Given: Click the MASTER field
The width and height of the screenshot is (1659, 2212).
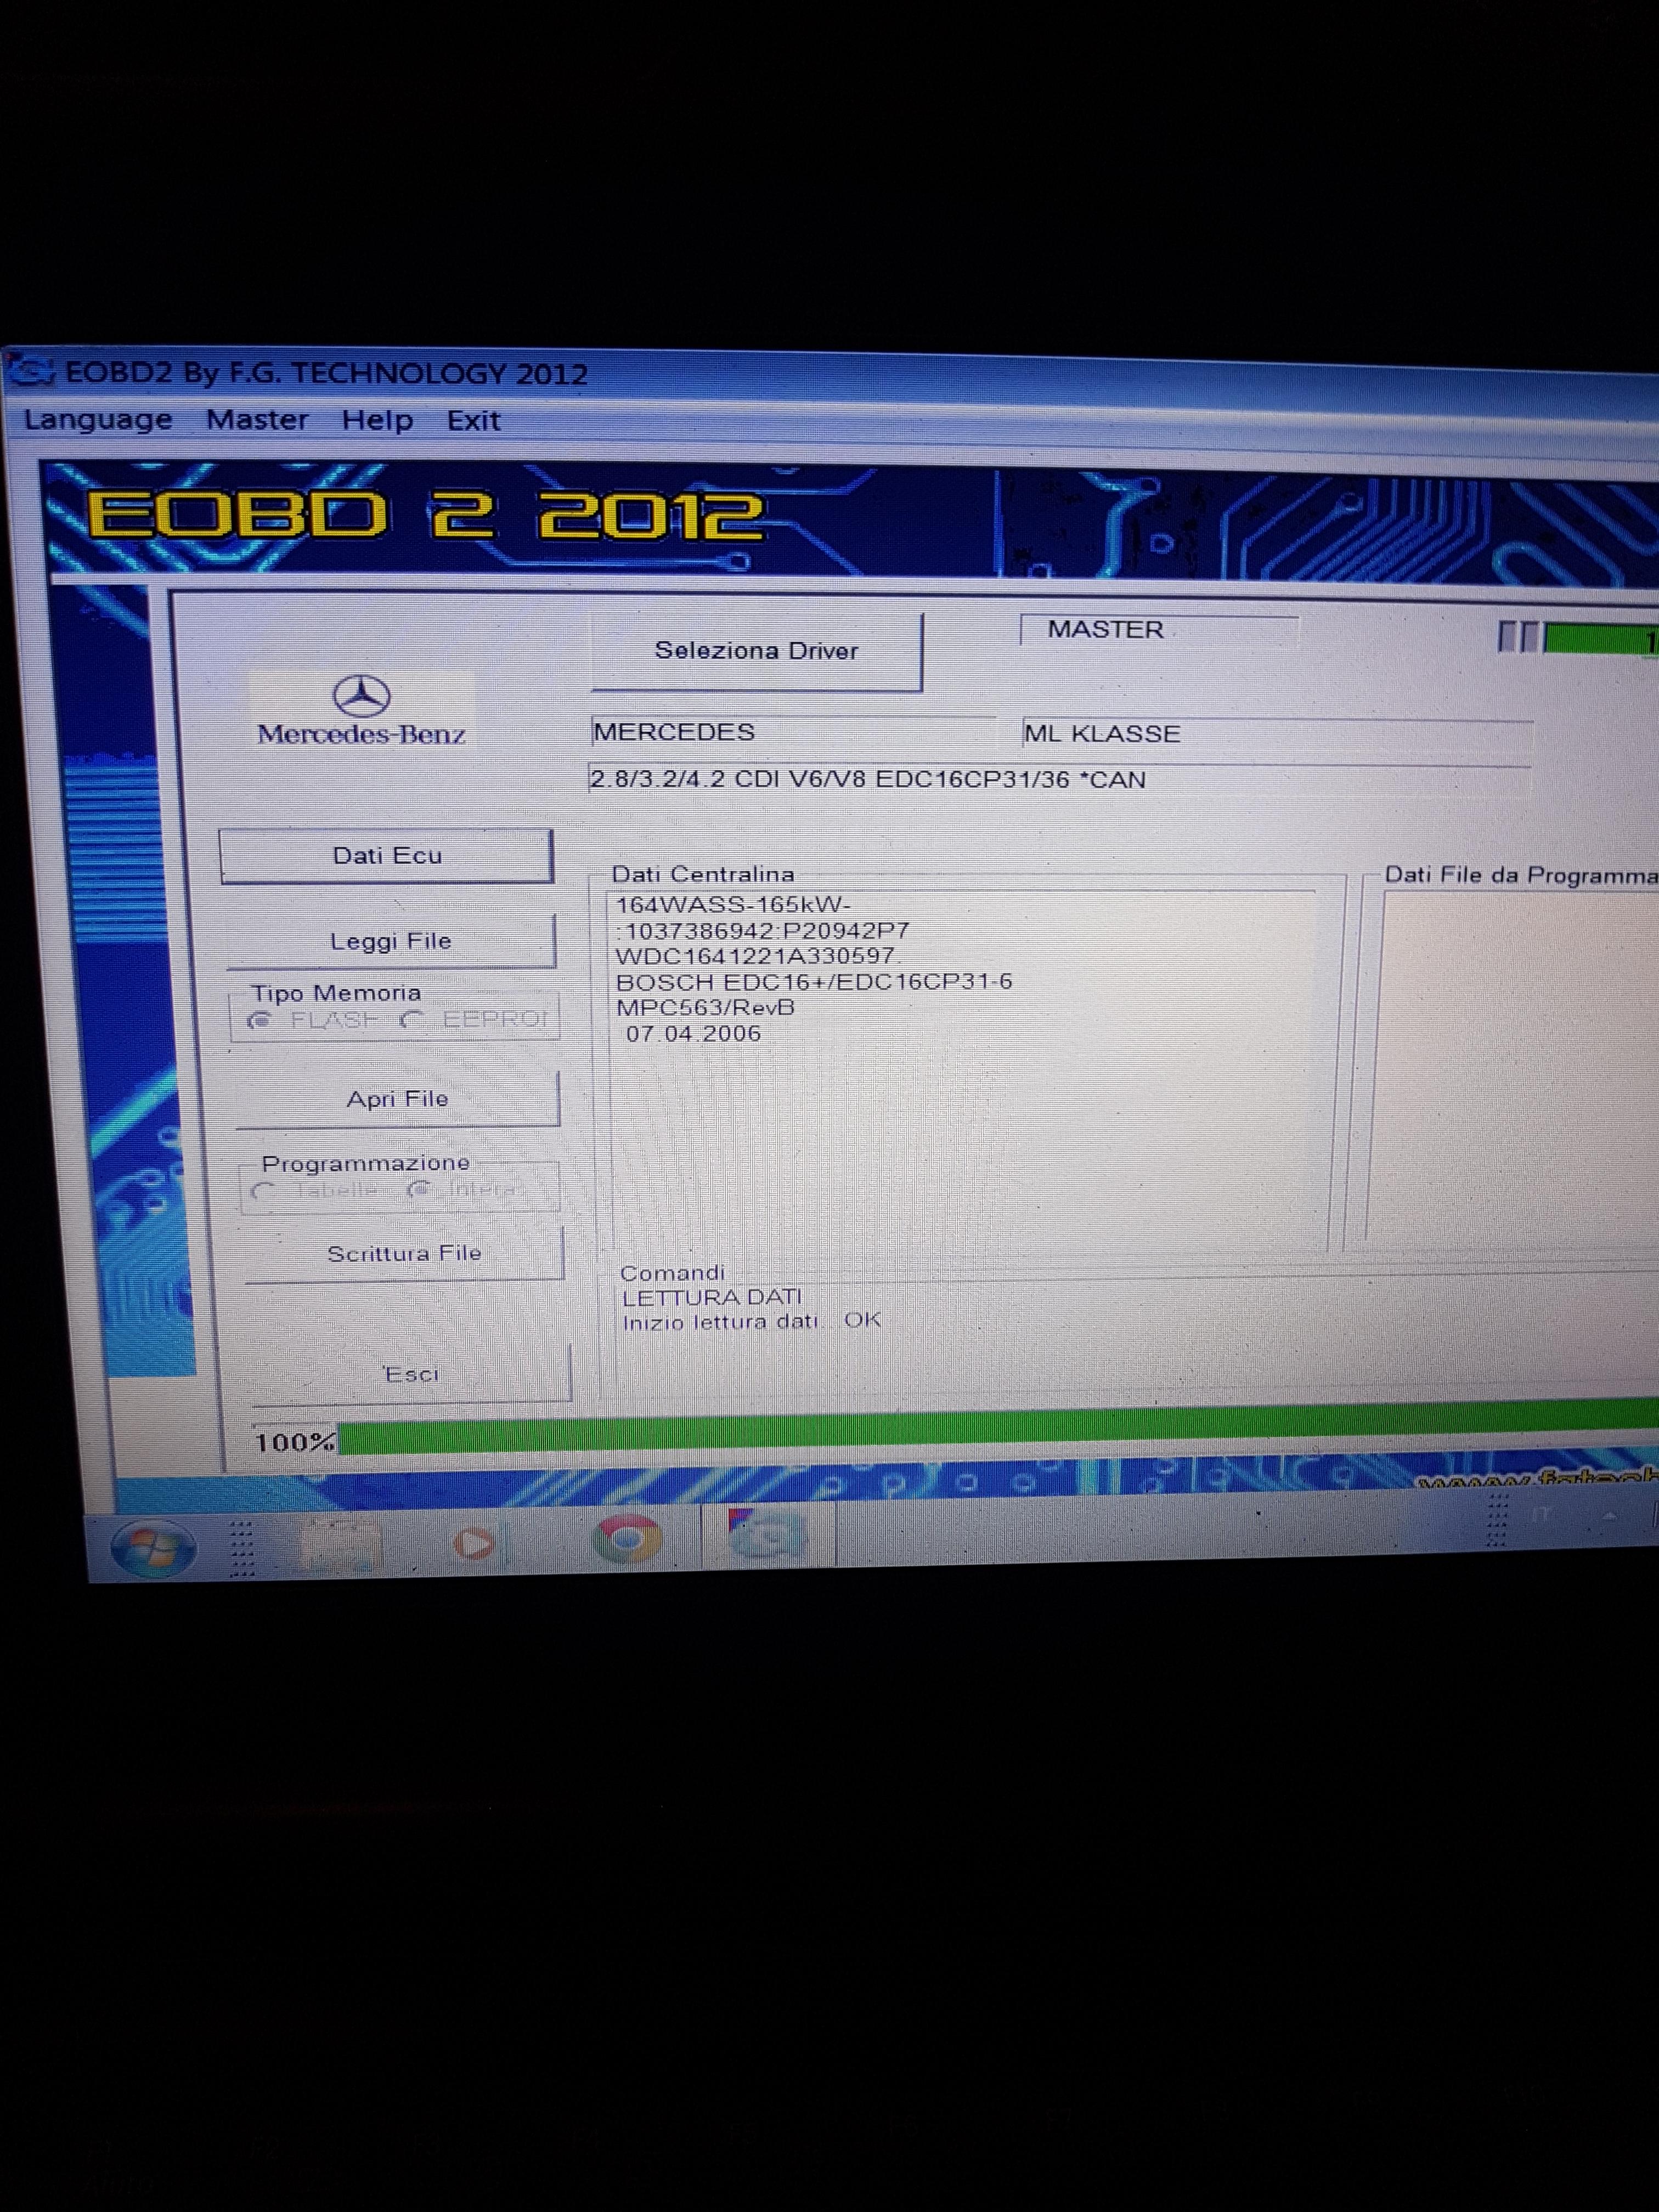Looking at the screenshot, I should (x=1159, y=630).
